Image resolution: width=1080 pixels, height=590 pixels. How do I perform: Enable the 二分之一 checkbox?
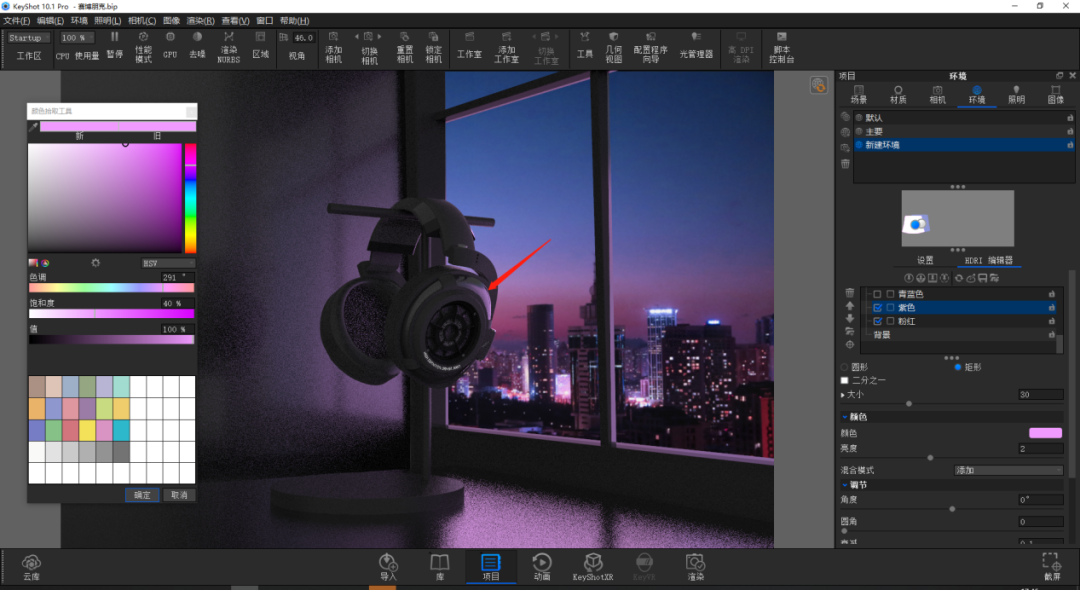(844, 380)
